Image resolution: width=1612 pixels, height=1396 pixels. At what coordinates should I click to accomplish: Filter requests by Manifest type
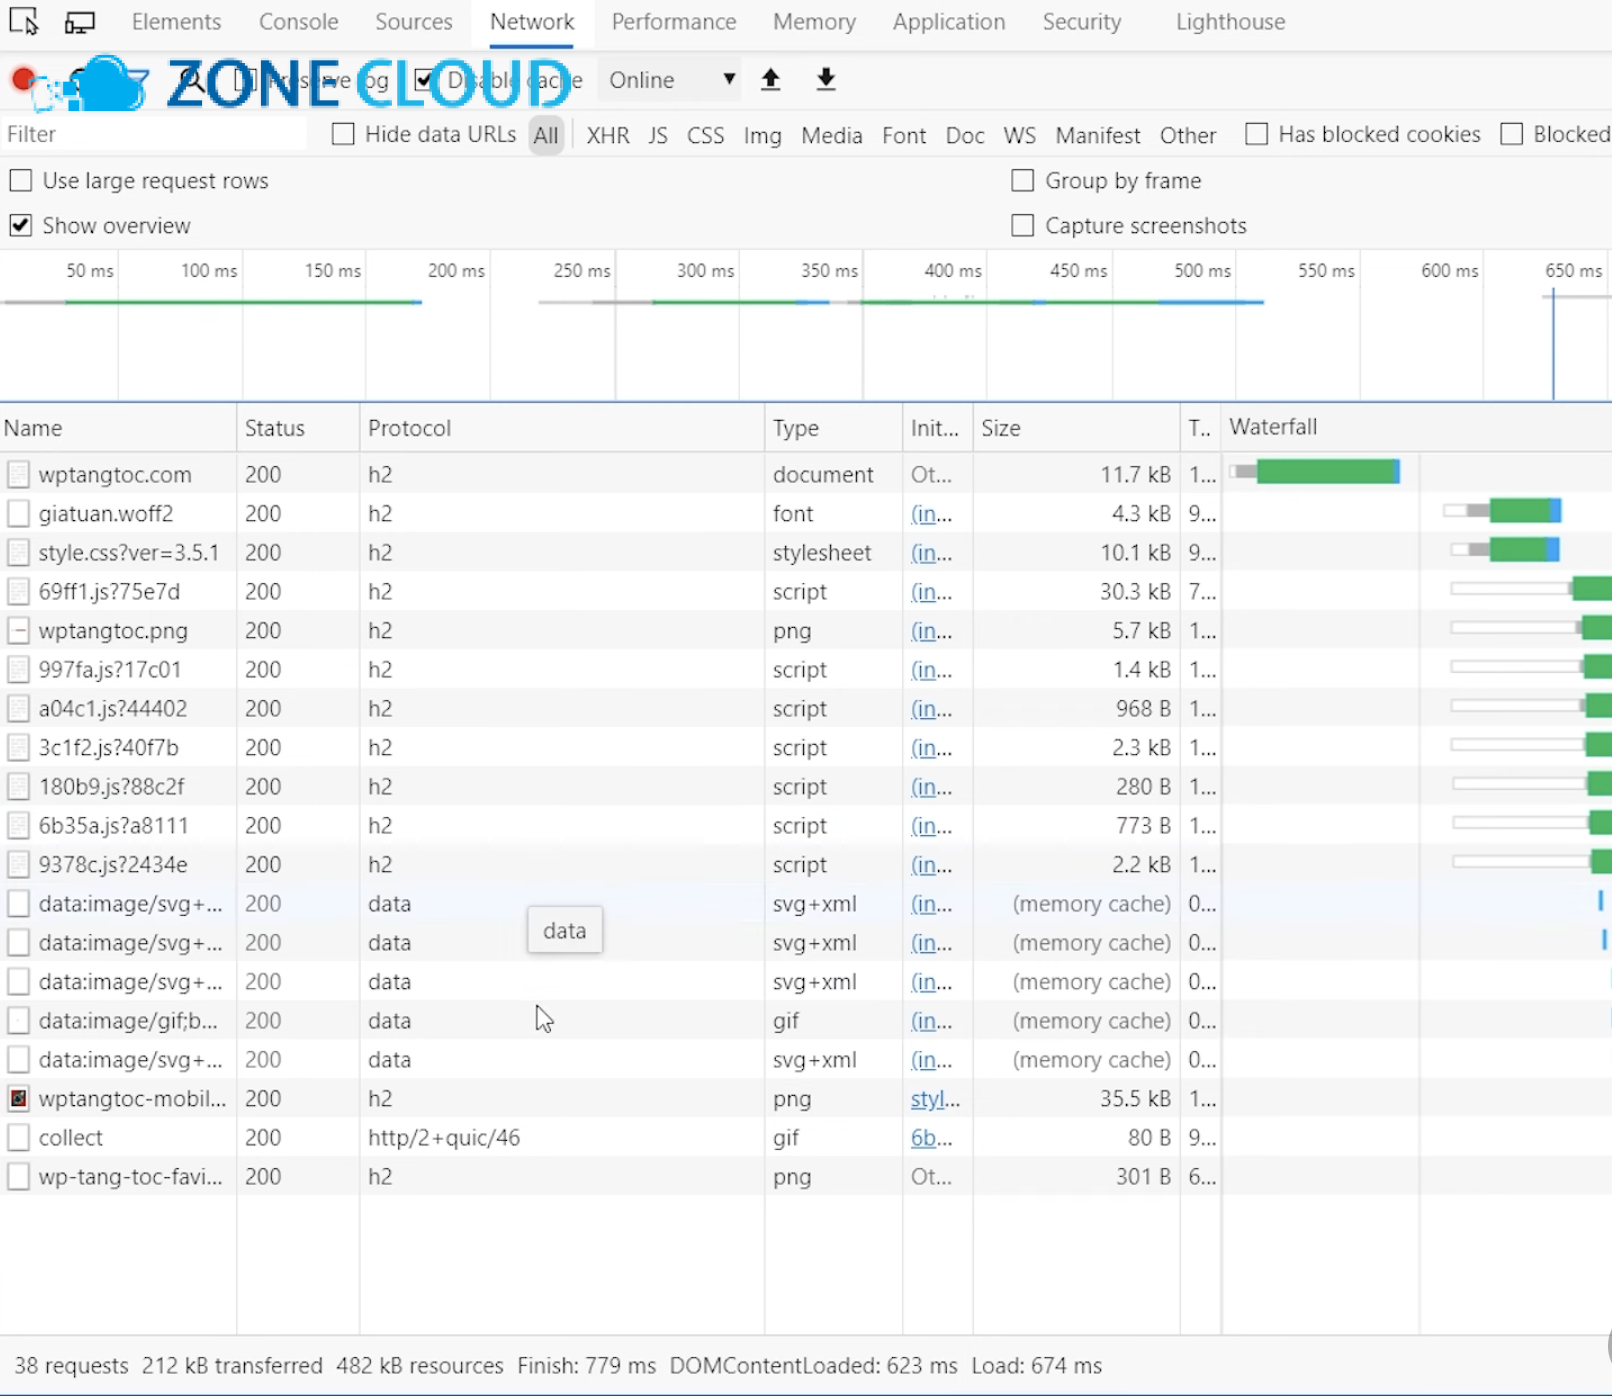coord(1097,135)
